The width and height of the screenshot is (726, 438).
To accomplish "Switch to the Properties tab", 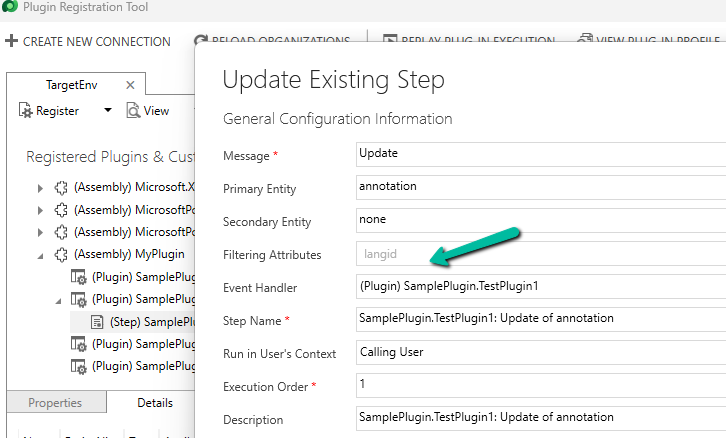I will [x=55, y=403].
